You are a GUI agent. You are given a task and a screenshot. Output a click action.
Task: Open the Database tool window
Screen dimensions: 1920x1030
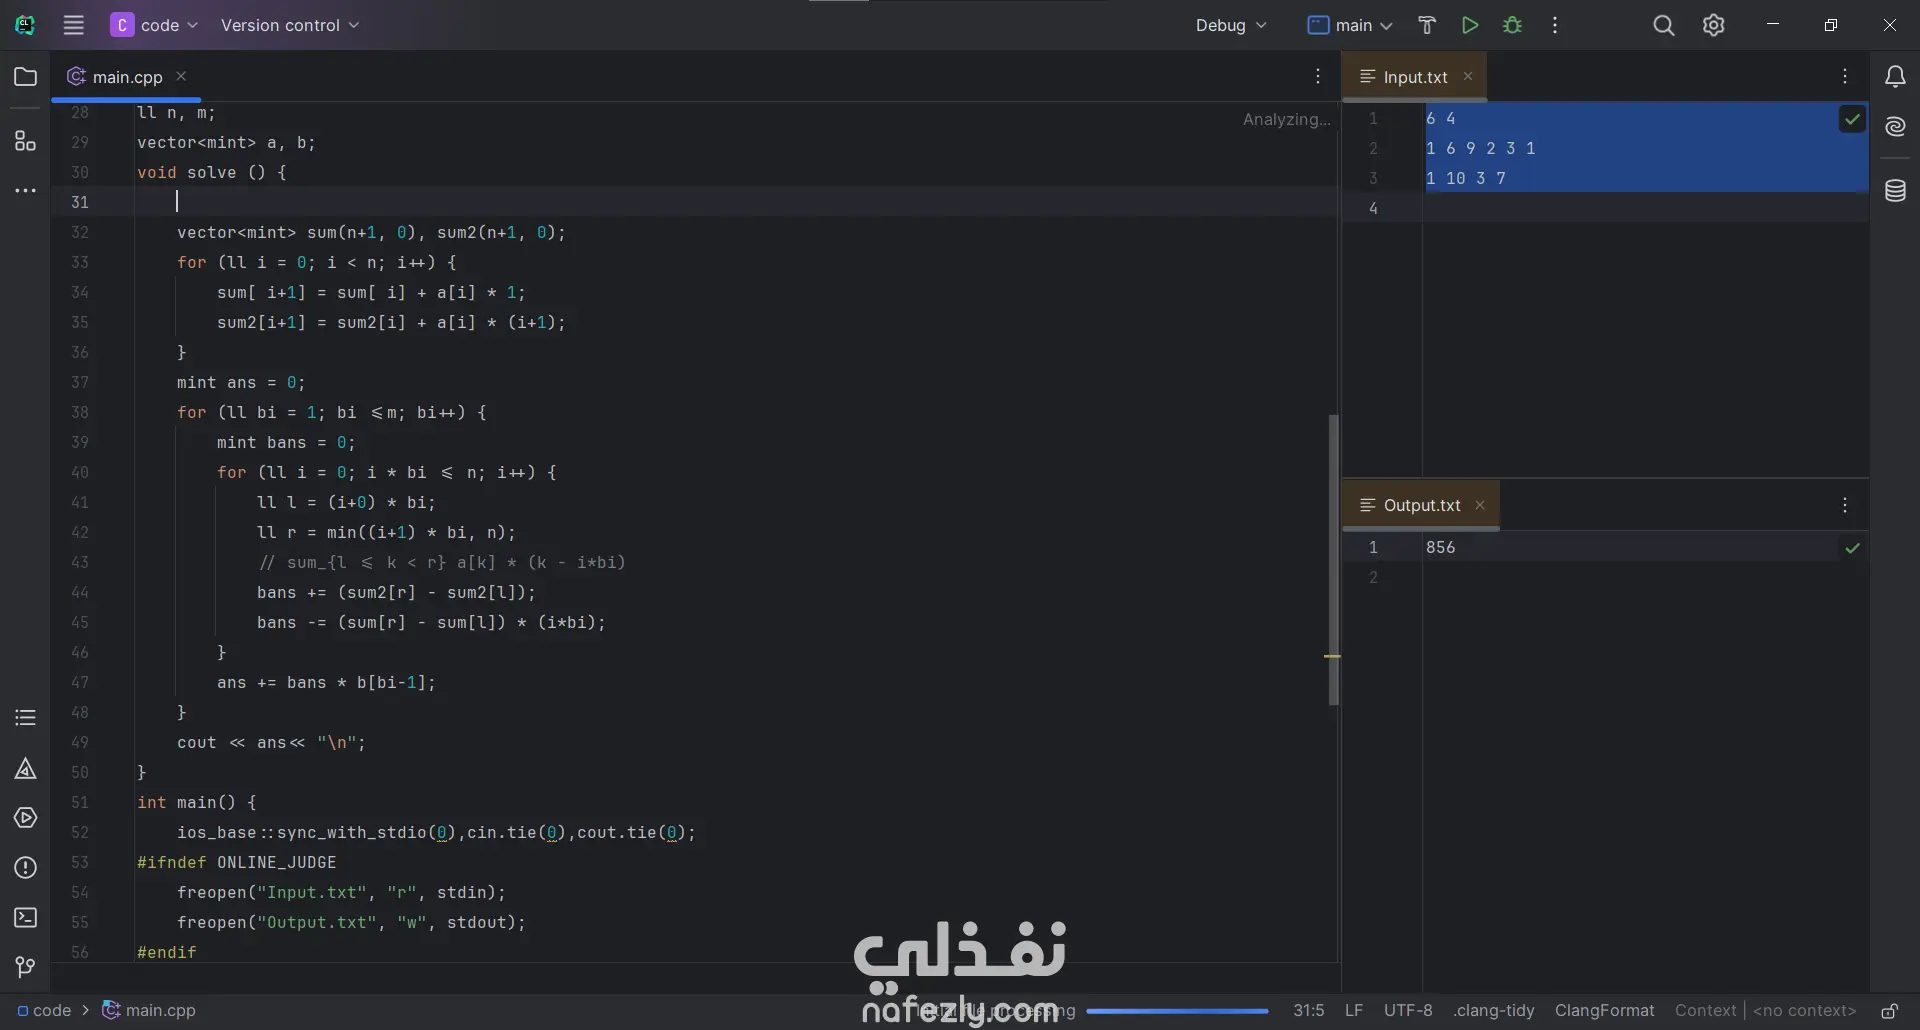point(1895,190)
